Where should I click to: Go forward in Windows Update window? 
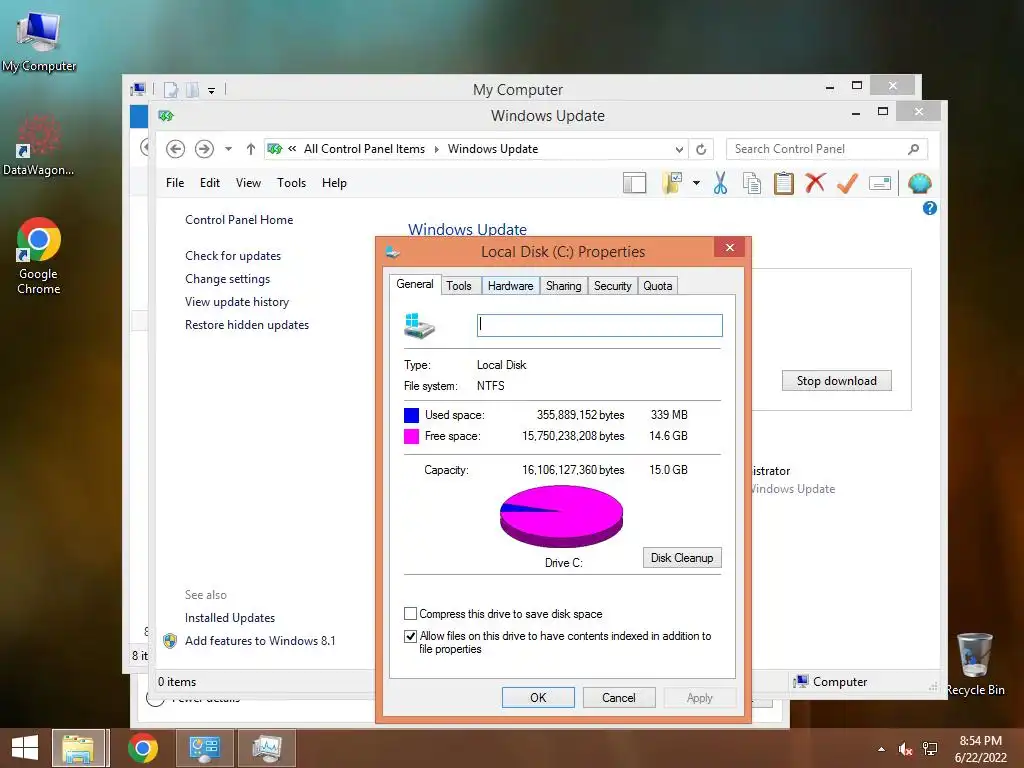click(x=204, y=149)
